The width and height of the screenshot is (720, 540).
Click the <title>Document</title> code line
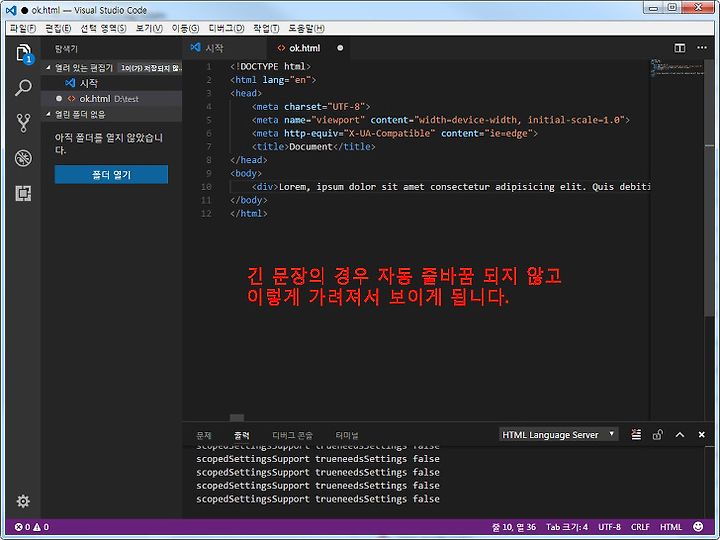pos(314,147)
